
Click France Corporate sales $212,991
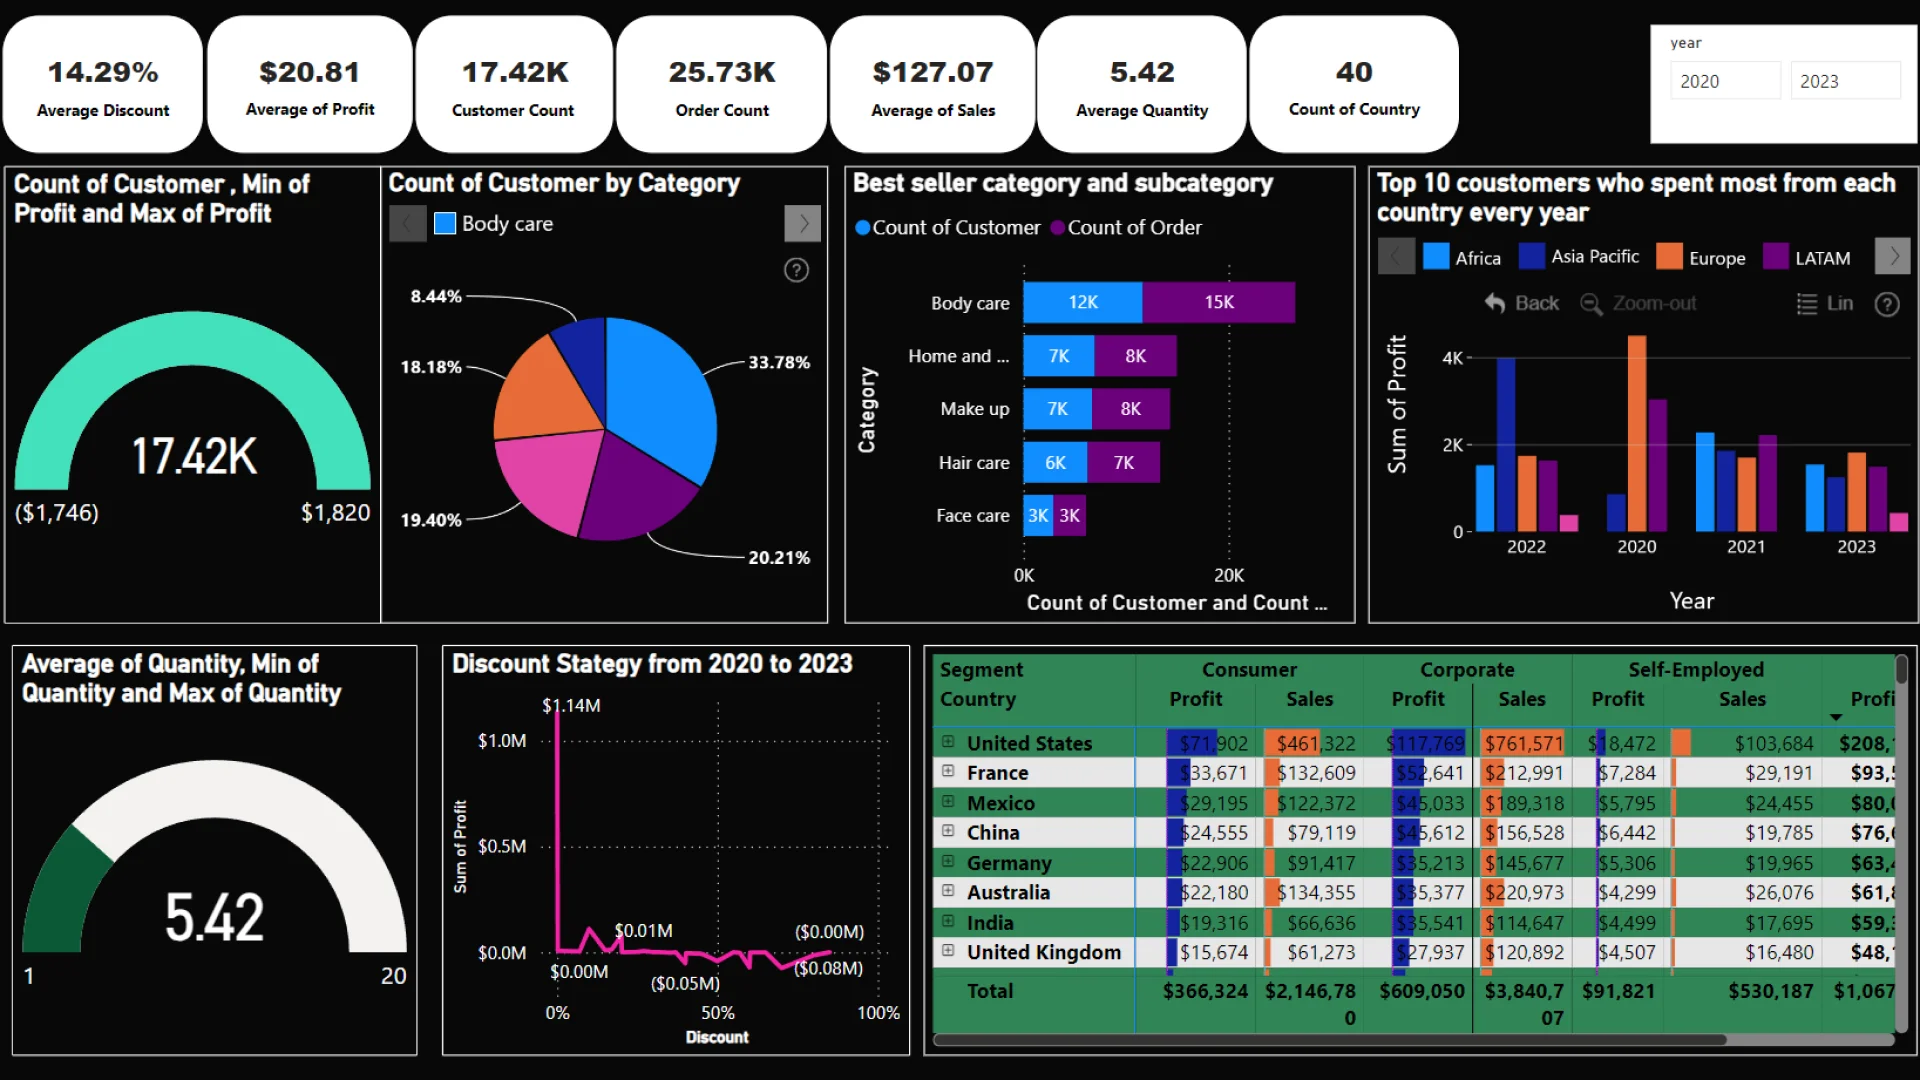pyautogui.click(x=1523, y=773)
